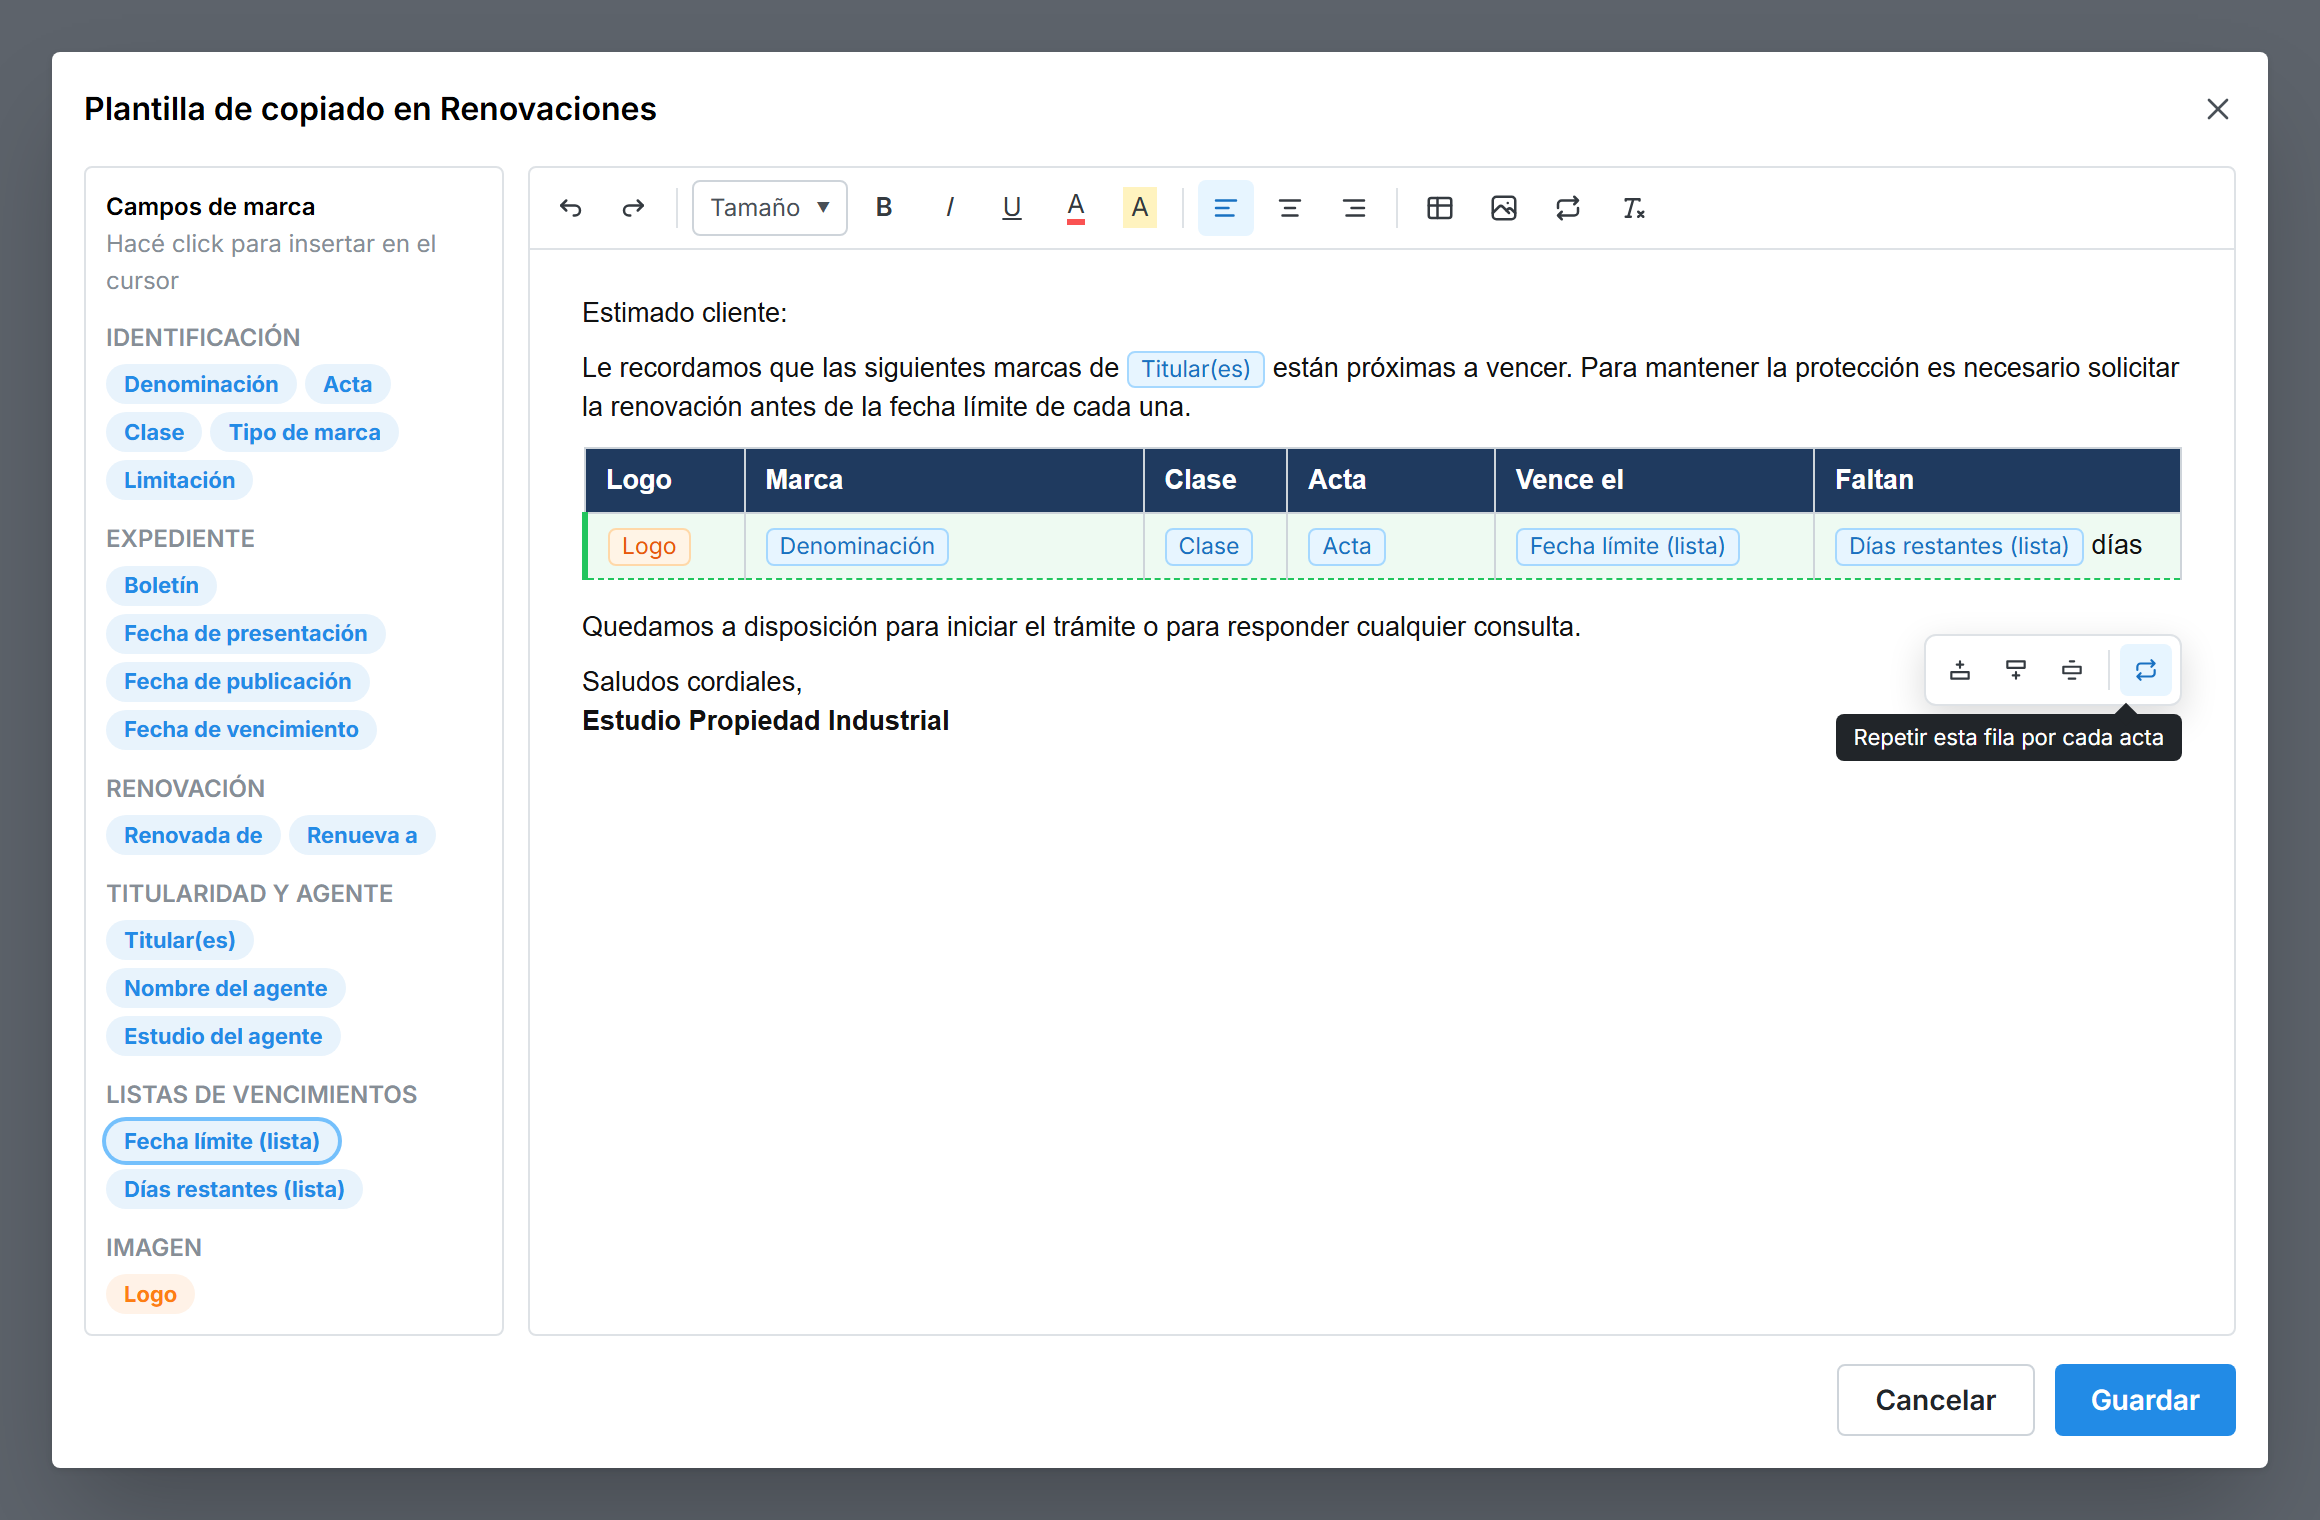Image resolution: width=2320 pixels, height=1520 pixels.
Task: Toggle repeat row per acta icon
Action: (x=2146, y=670)
